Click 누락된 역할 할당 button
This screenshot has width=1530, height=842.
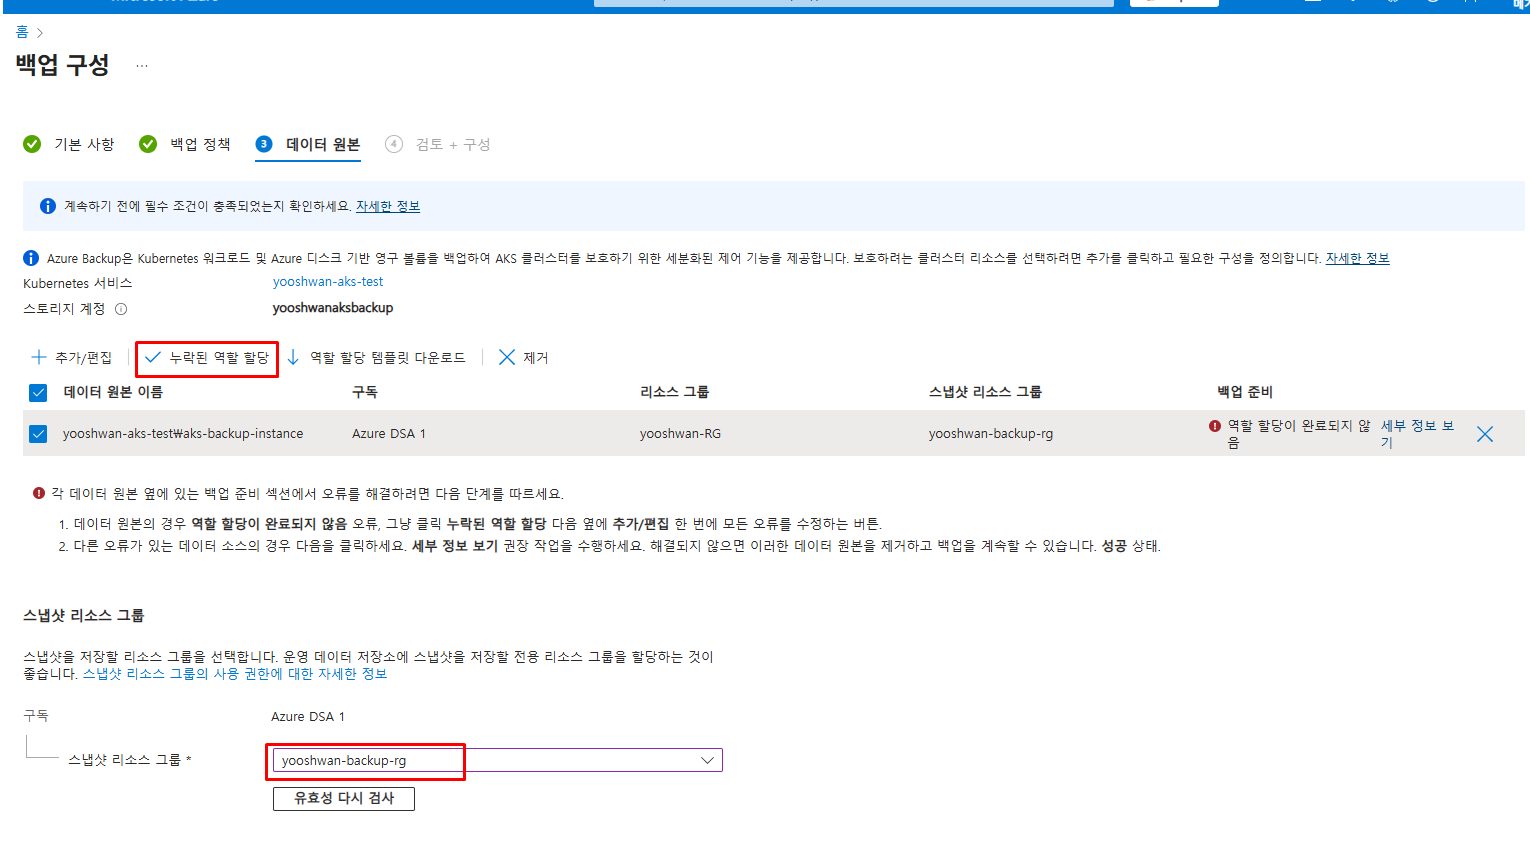tap(207, 357)
